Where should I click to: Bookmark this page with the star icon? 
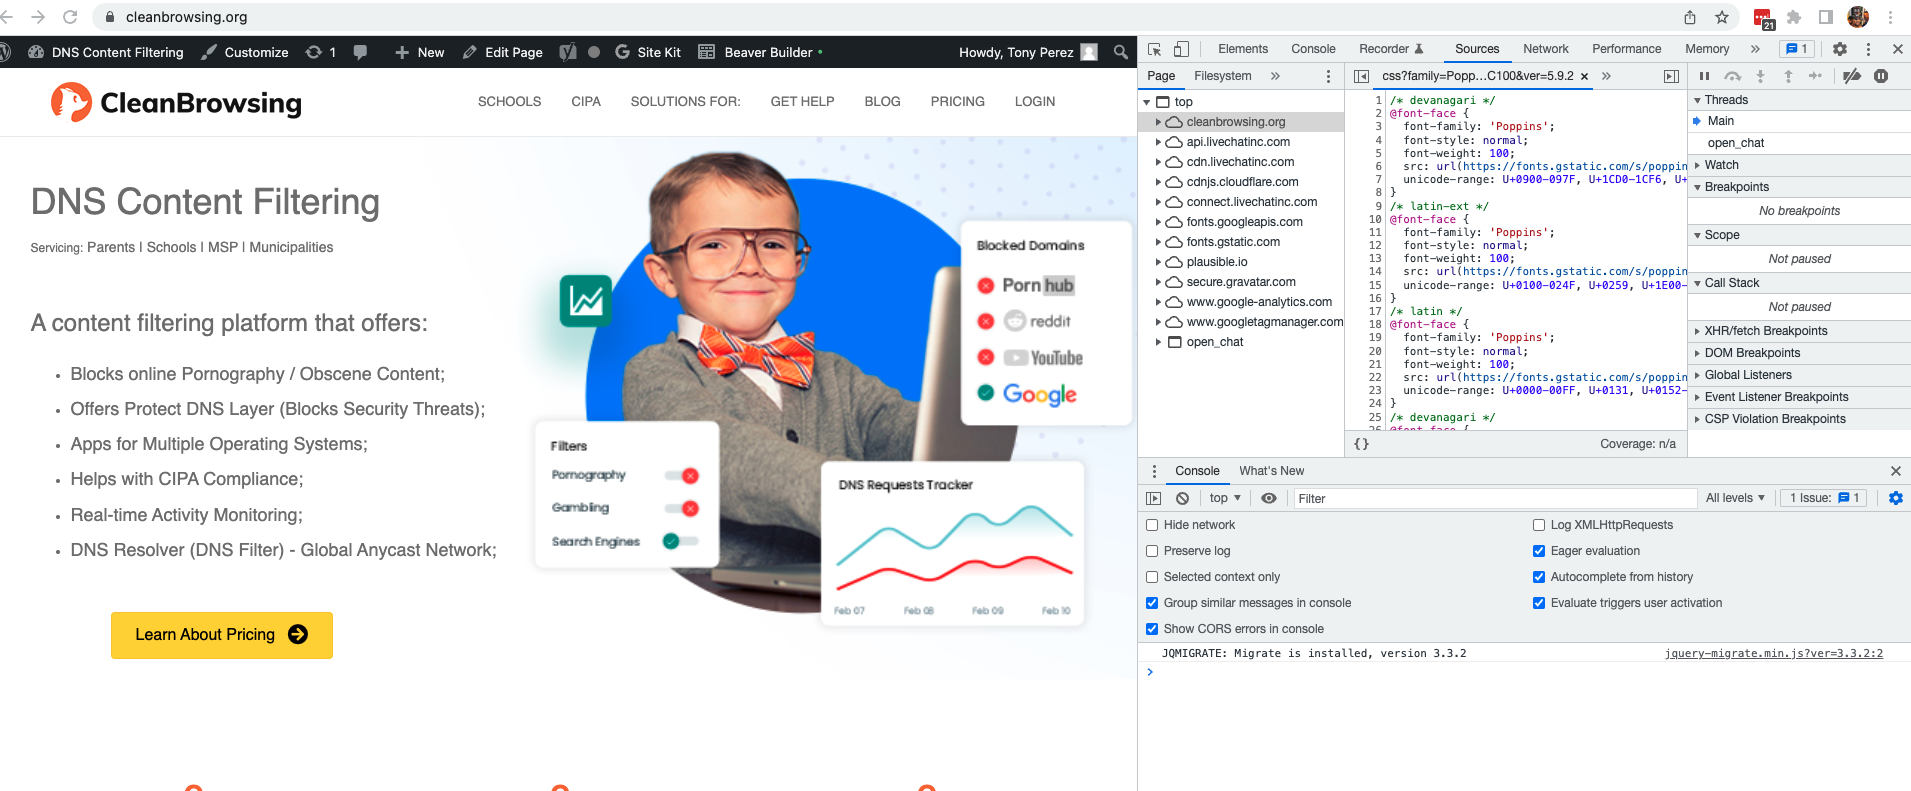click(1722, 17)
